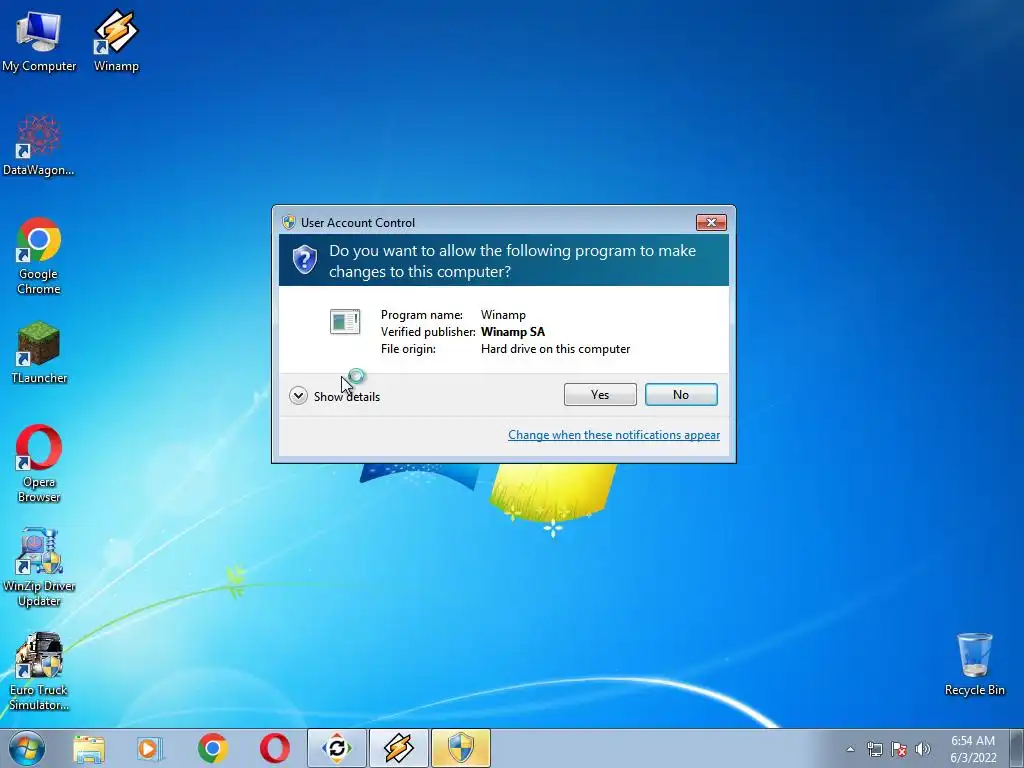
Task: Open the clock showing 6:54 AM
Action: coord(973,749)
